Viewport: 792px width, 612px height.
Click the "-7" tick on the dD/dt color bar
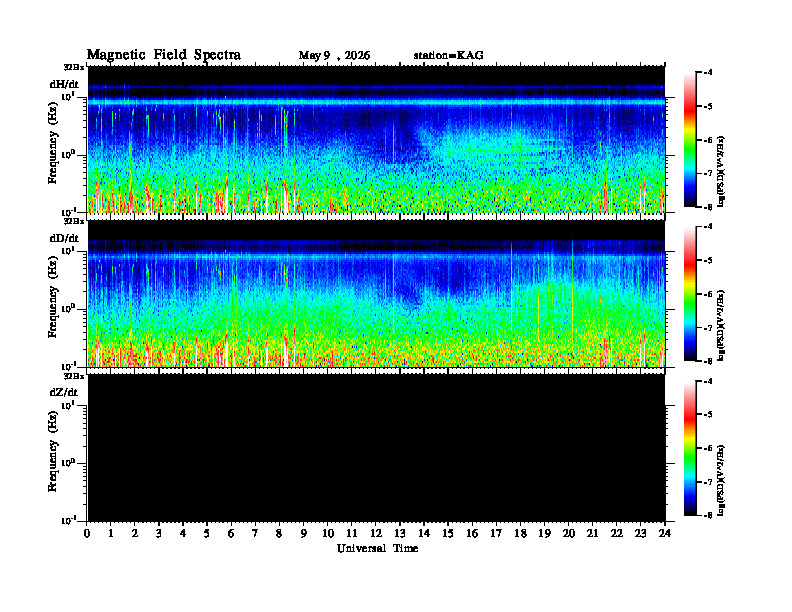(708, 328)
